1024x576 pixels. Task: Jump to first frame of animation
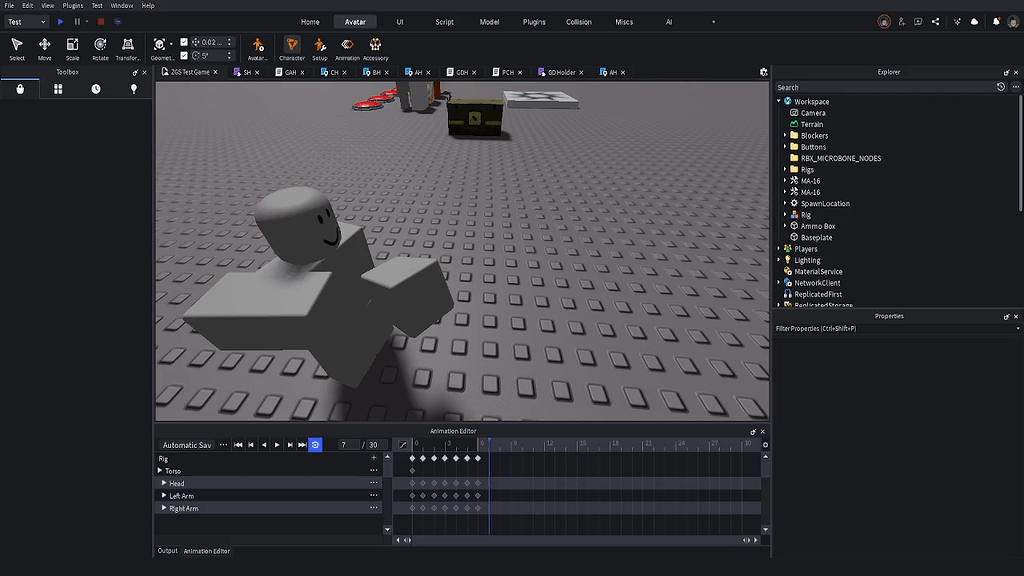(x=238, y=445)
